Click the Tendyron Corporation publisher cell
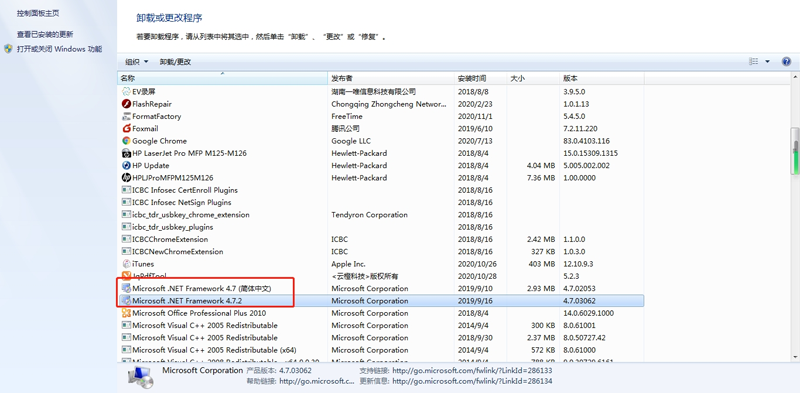 click(369, 215)
